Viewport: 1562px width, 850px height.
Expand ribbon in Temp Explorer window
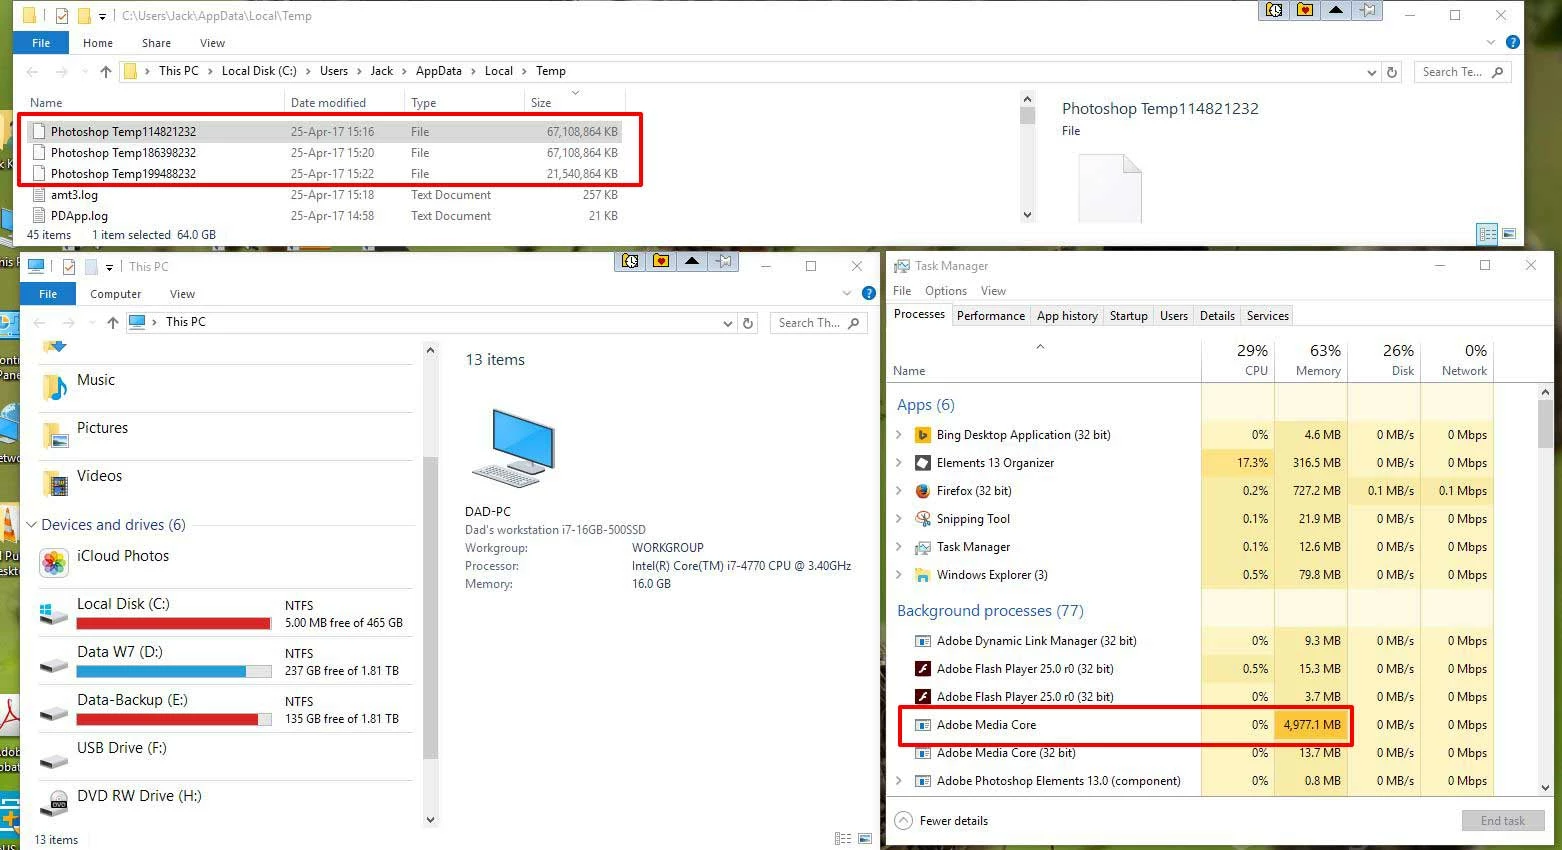click(1491, 43)
